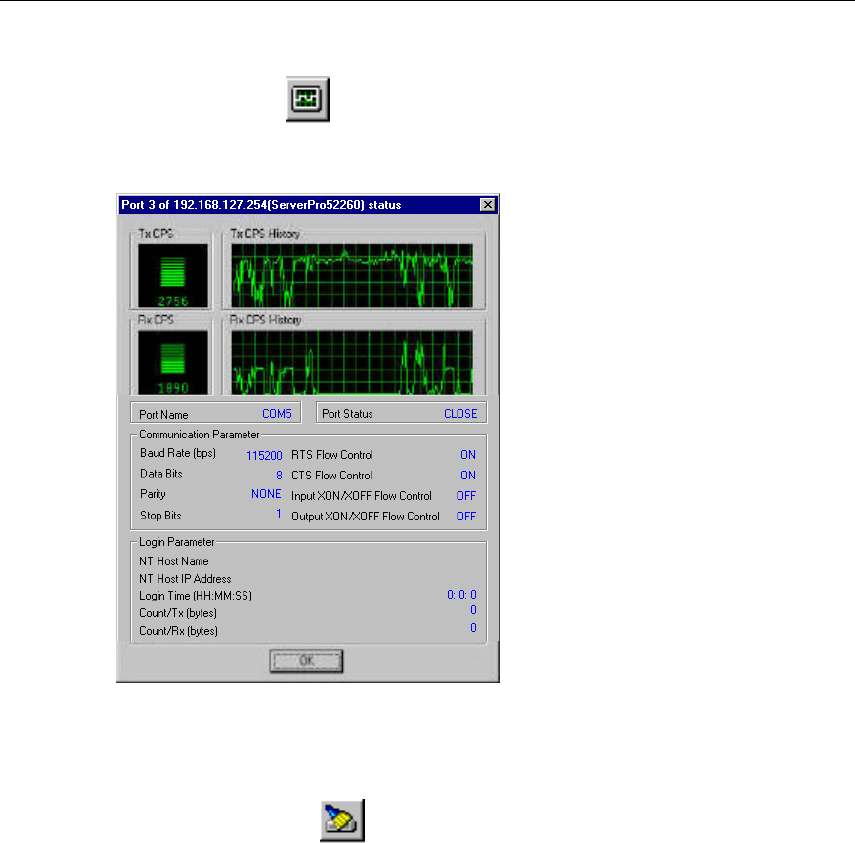Click the Tx CPS History graph
Viewport: 855px width, 843px height.
coord(352,275)
